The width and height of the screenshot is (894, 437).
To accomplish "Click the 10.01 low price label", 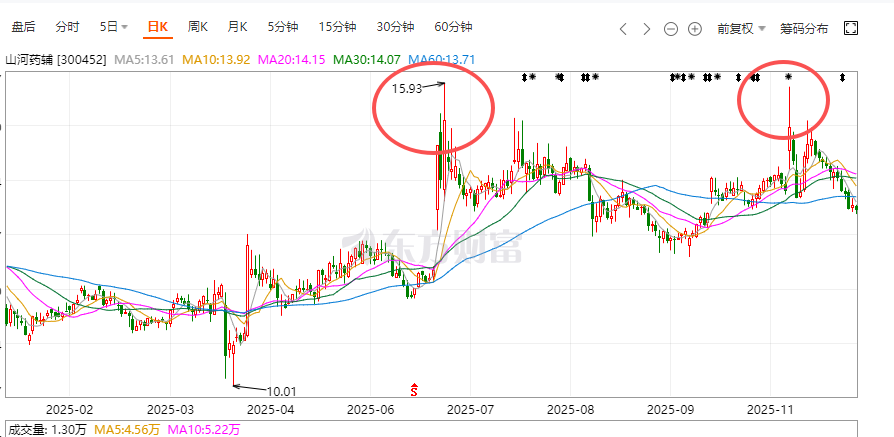I will click(282, 391).
